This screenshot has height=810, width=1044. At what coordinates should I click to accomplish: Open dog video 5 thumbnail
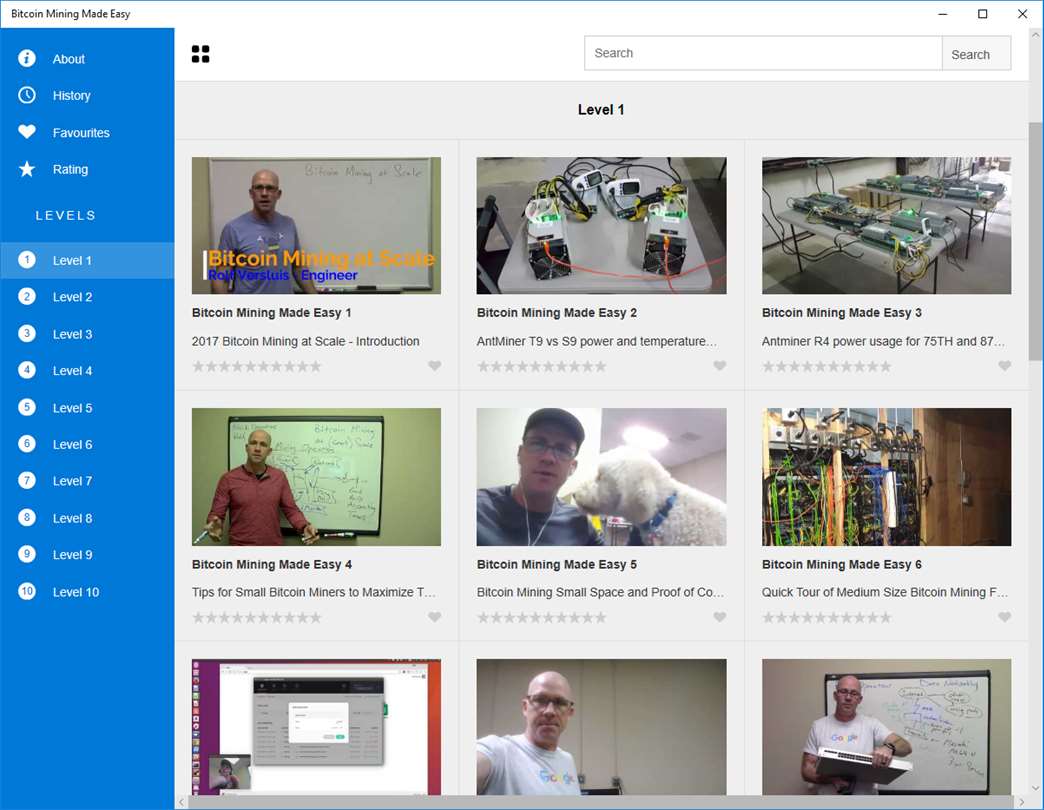601,477
